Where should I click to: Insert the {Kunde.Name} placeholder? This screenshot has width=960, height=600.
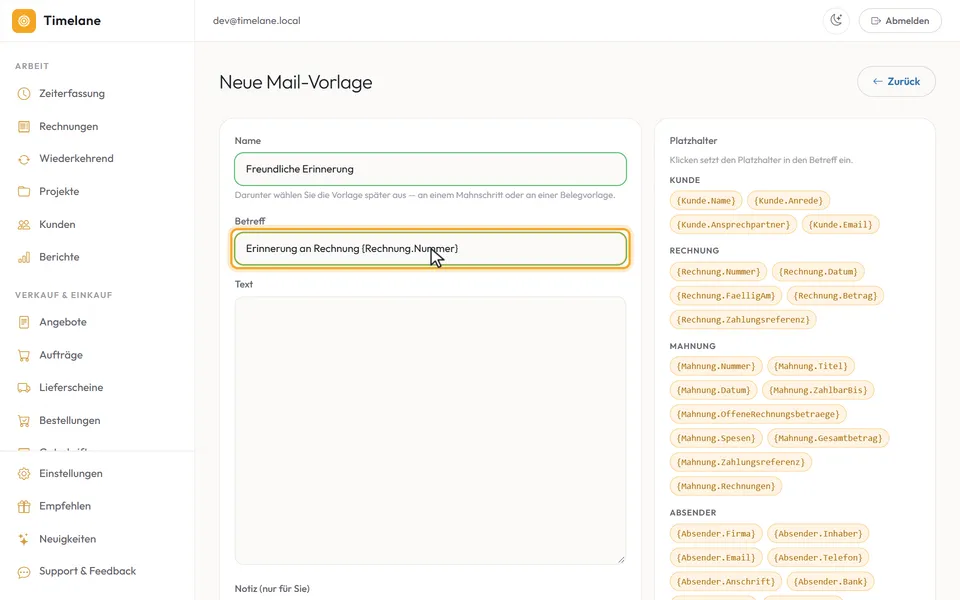point(706,200)
